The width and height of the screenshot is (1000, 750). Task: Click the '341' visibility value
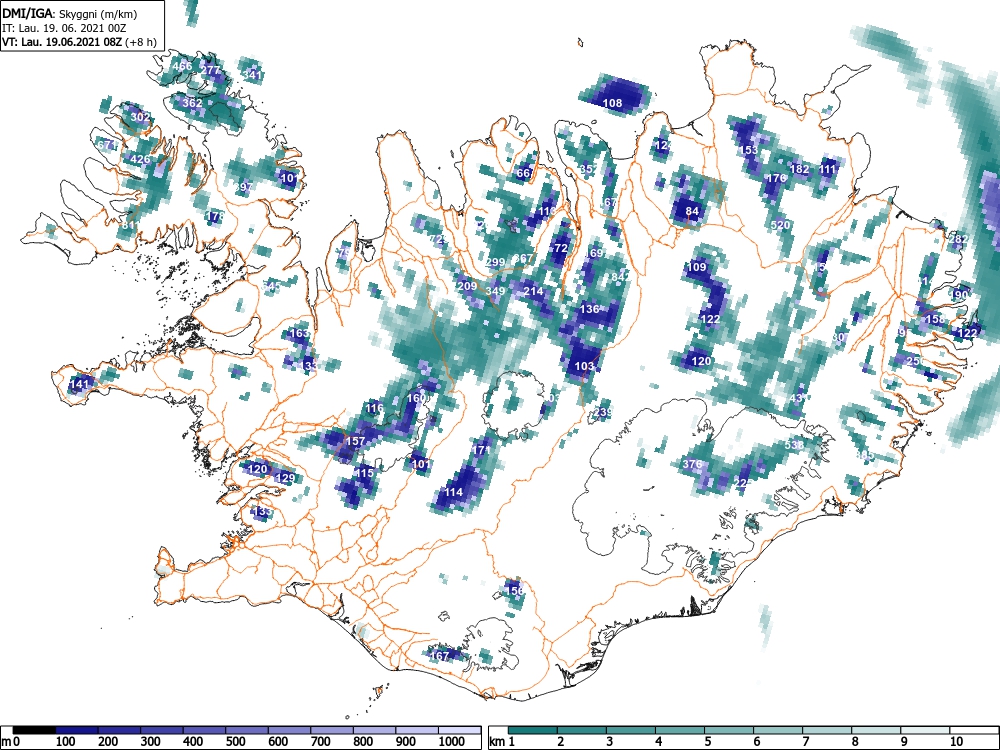(252, 75)
